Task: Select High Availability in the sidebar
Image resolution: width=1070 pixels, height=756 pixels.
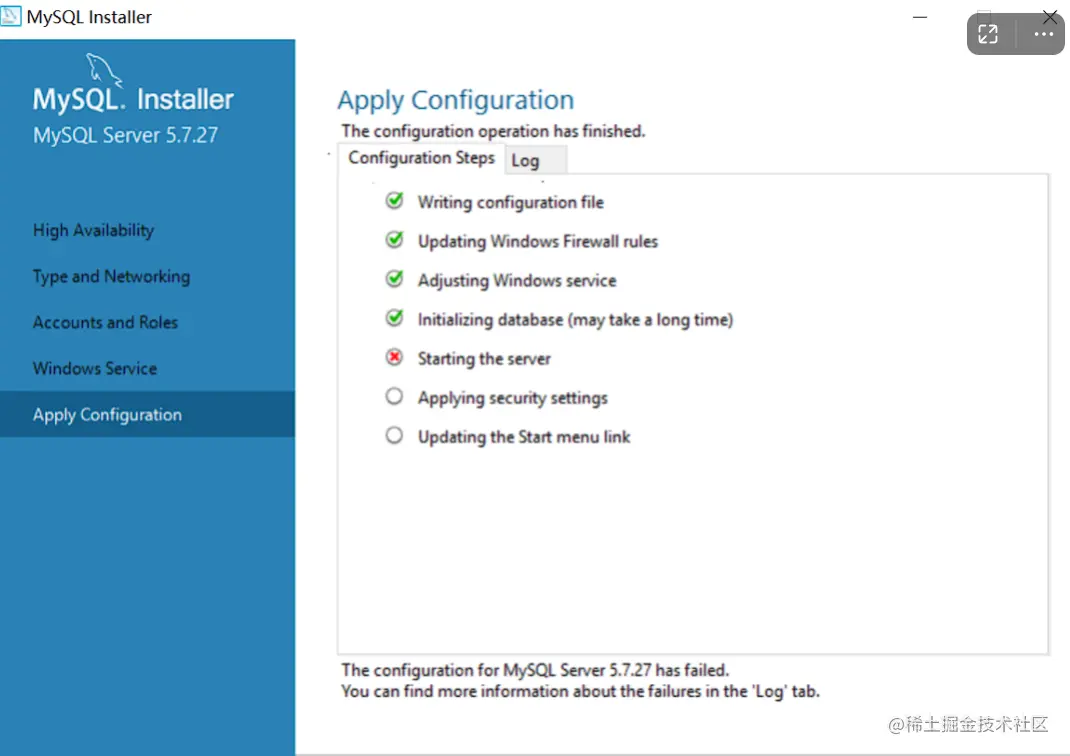Action: 93,231
